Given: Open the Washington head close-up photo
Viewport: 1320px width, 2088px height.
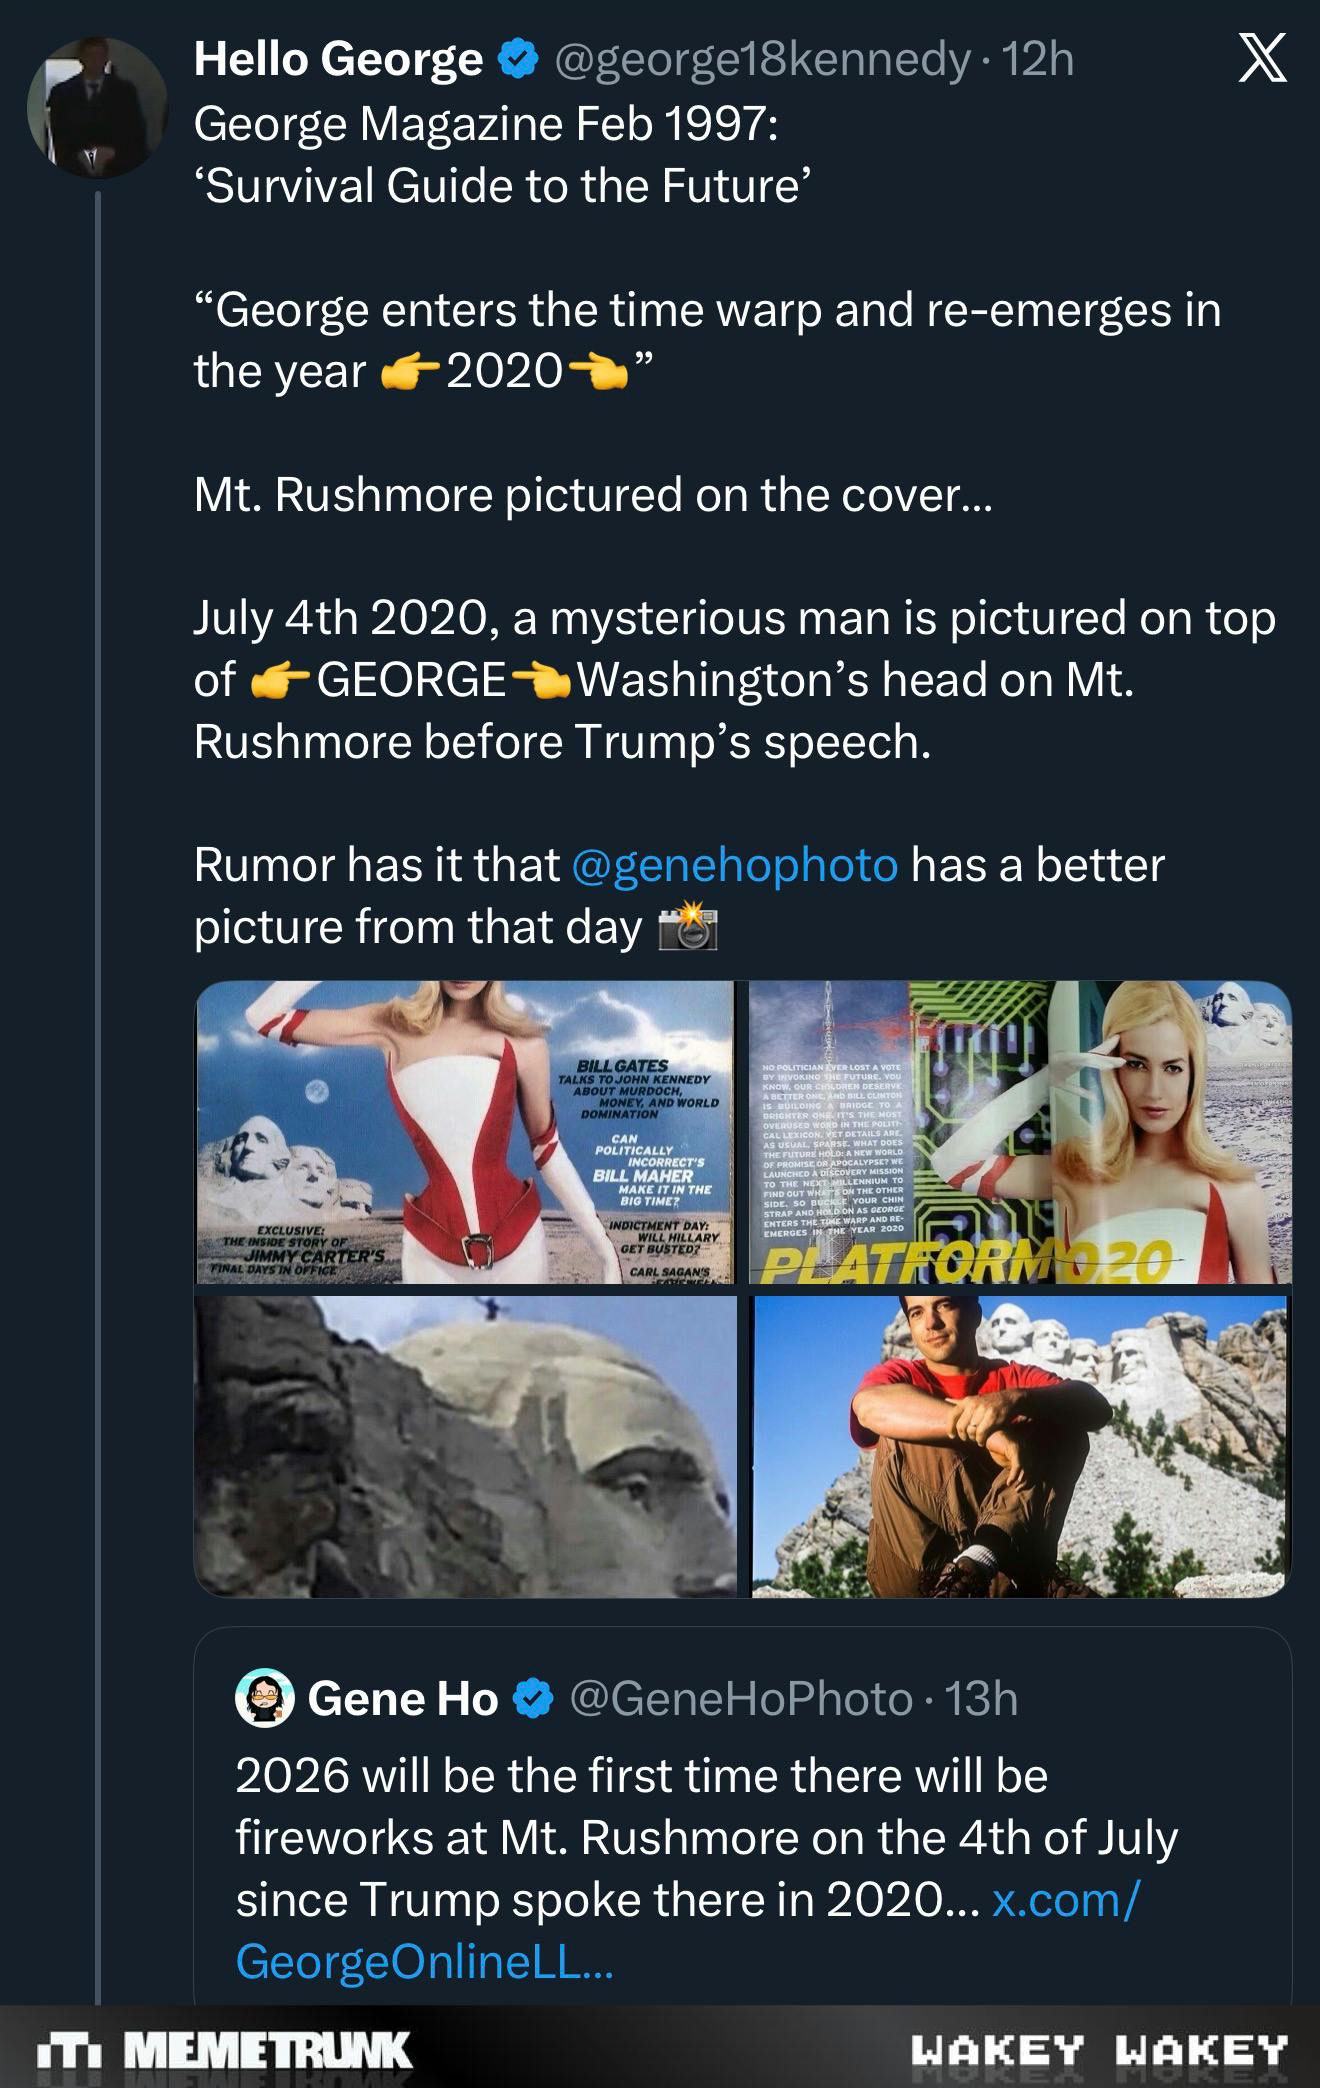Looking at the screenshot, I should 465,1446.
